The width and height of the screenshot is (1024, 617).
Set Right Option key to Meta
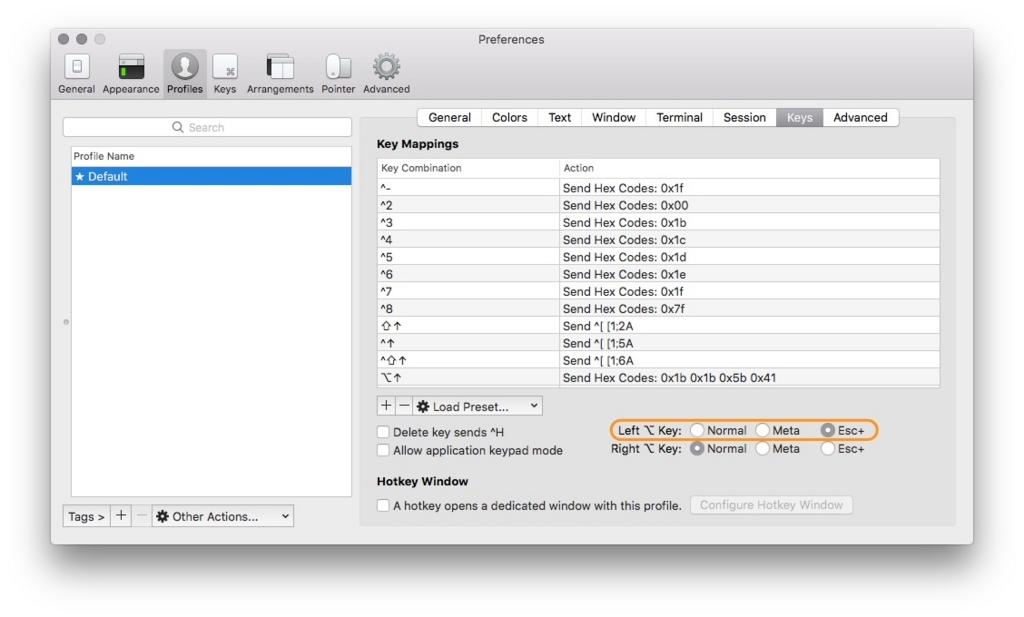(762, 449)
